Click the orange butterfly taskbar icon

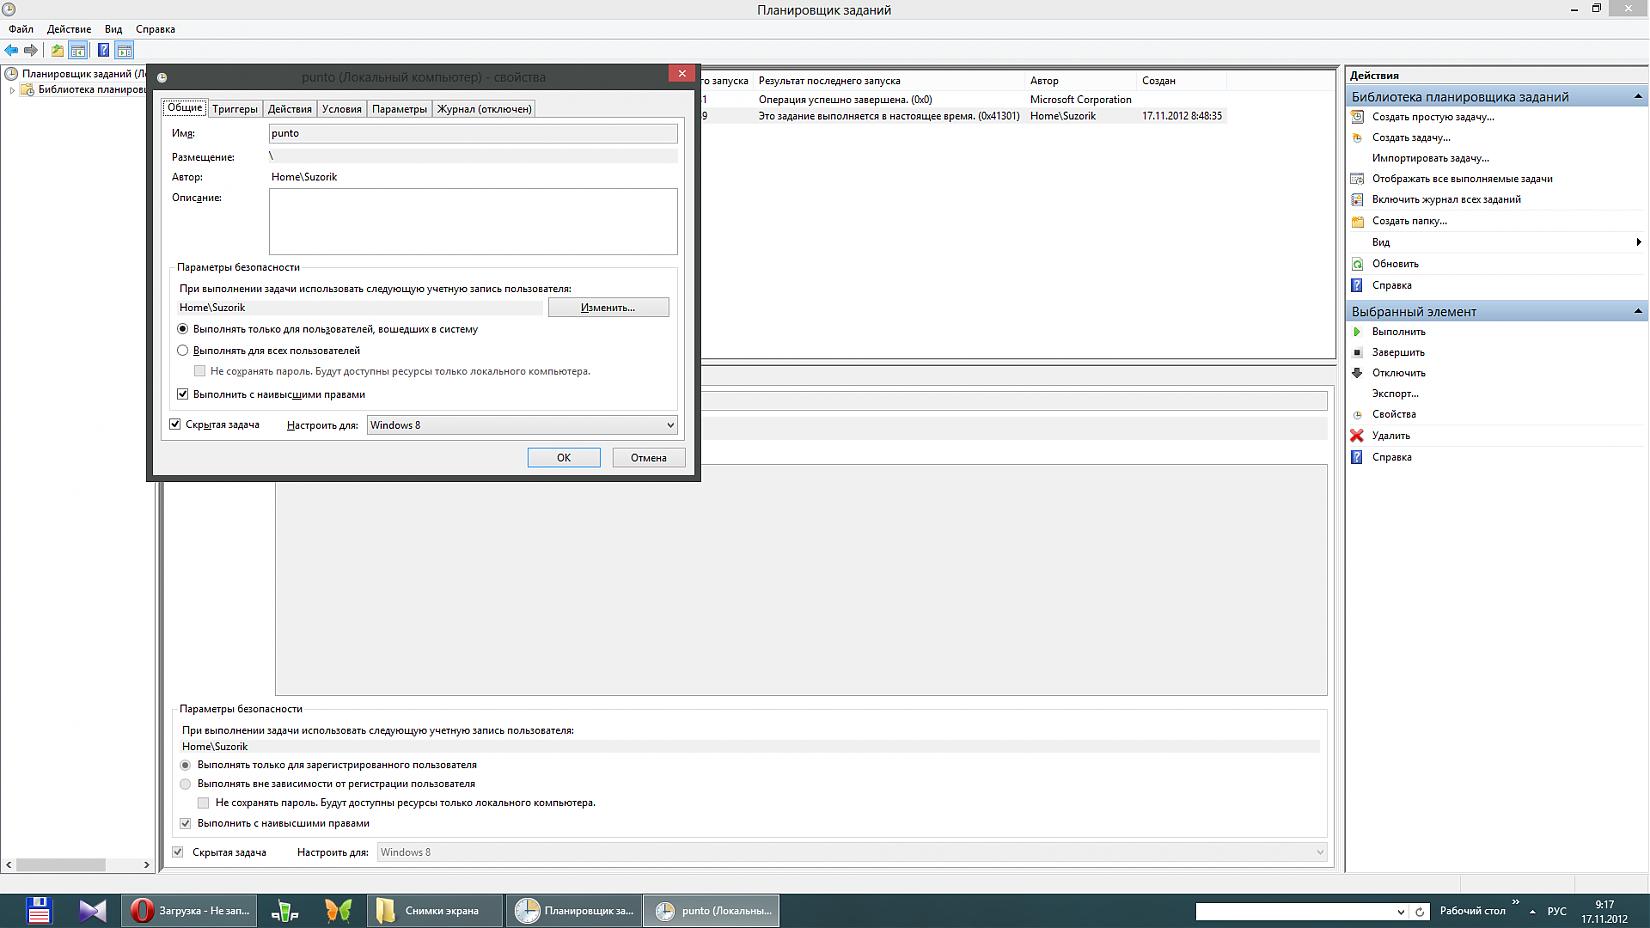click(x=338, y=910)
